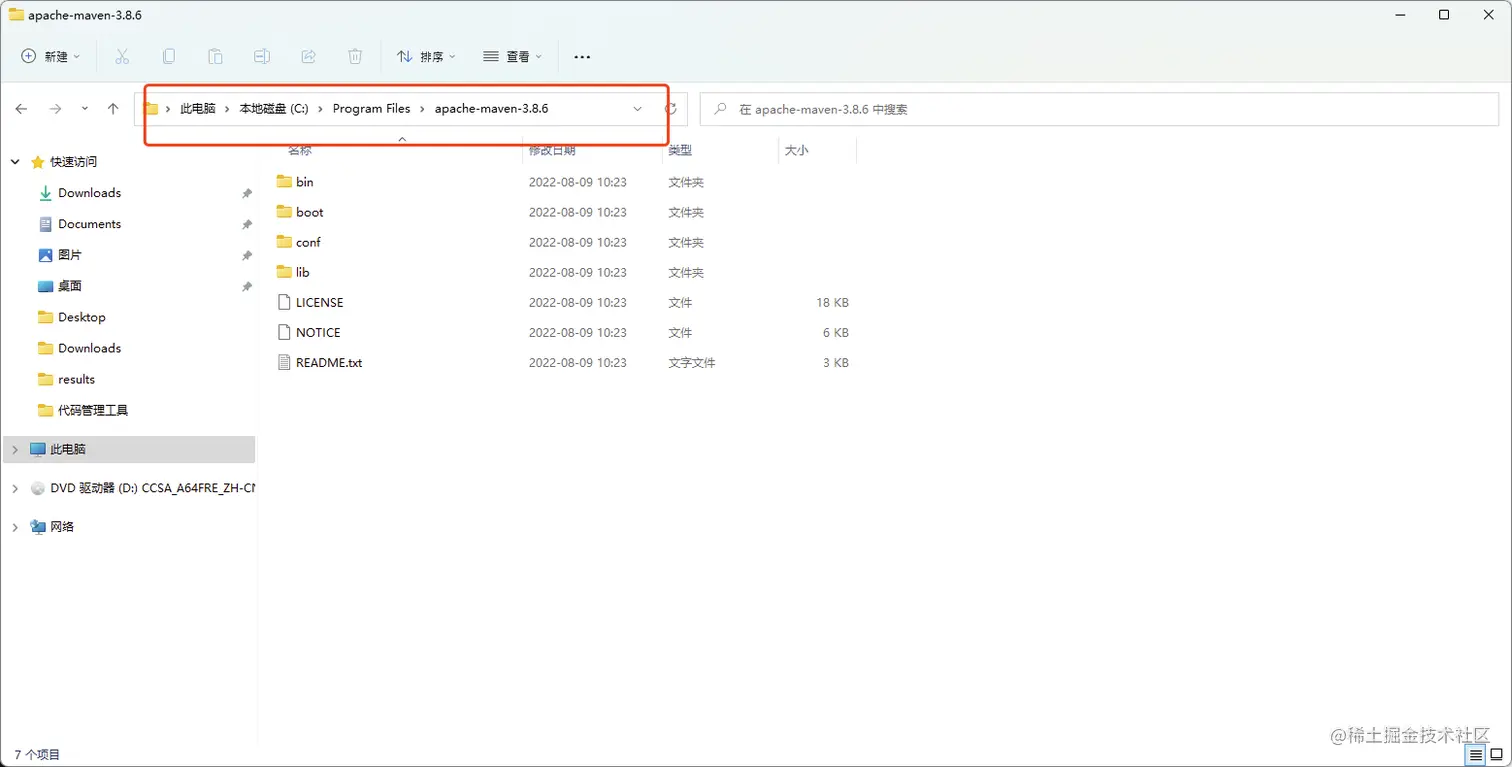Select 此电脑 label in the sidebar
The width and height of the screenshot is (1512, 767).
68,450
